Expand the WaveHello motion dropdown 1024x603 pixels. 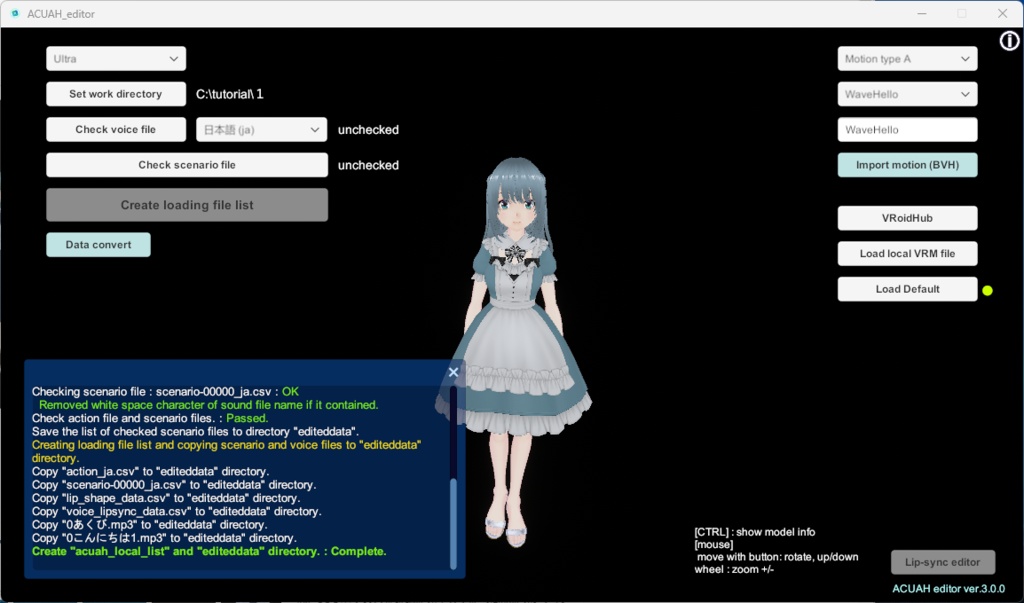(906, 93)
